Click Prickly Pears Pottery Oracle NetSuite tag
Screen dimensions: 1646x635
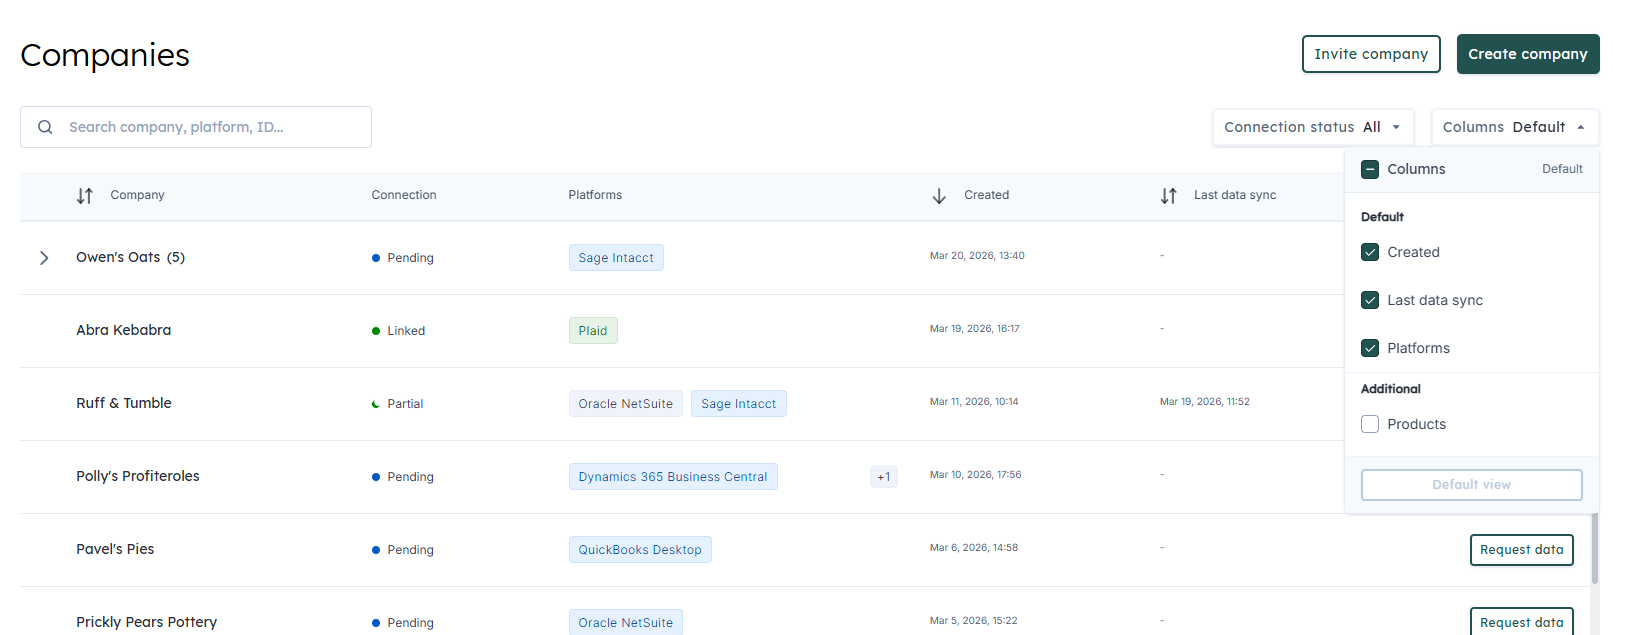pyautogui.click(x=626, y=622)
